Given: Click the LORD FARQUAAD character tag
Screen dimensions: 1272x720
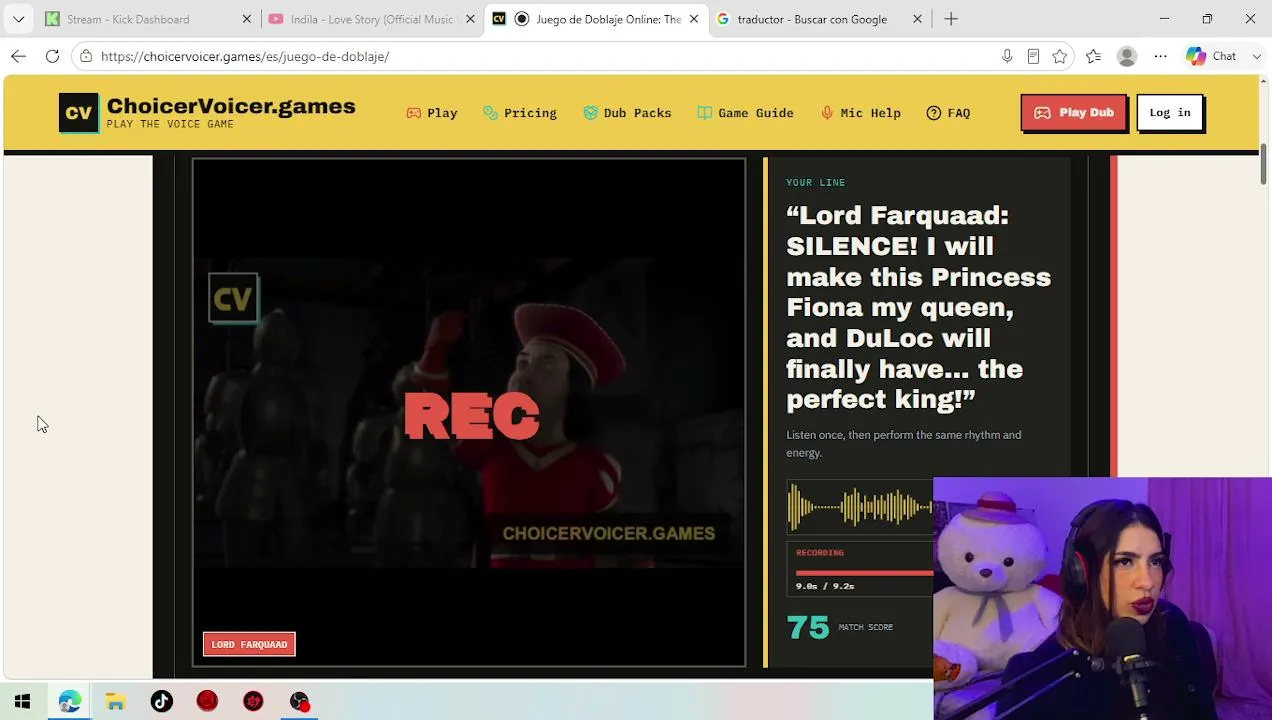Looking at the screenshot, I should [x=249, y=644].
